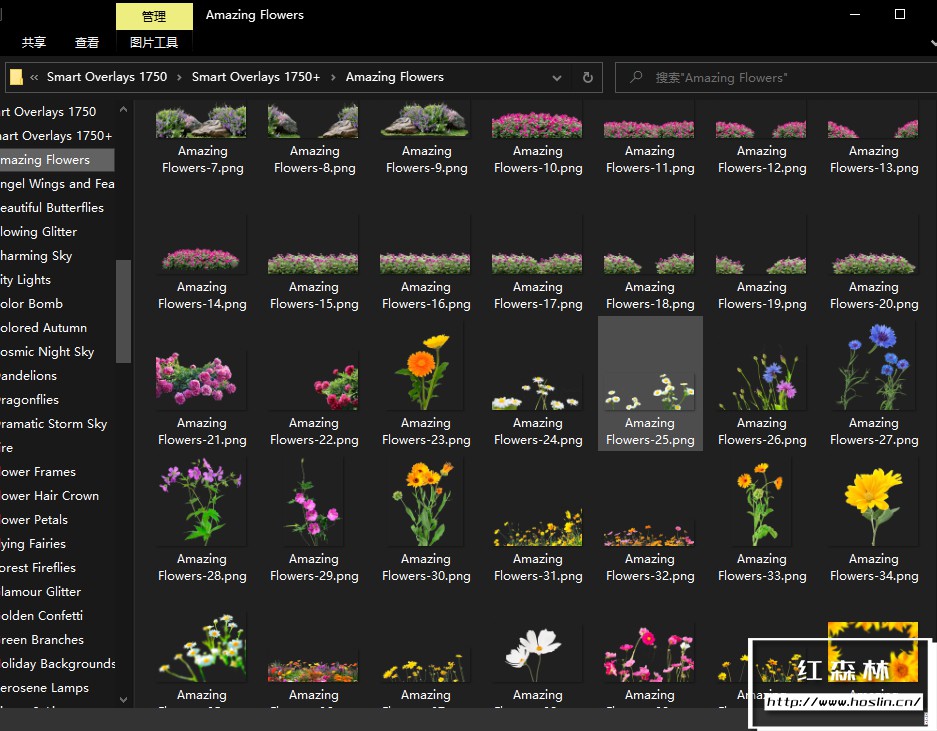
Task: Click the navigation pane scrollbar thumb
Action: (x=123, y=311)
